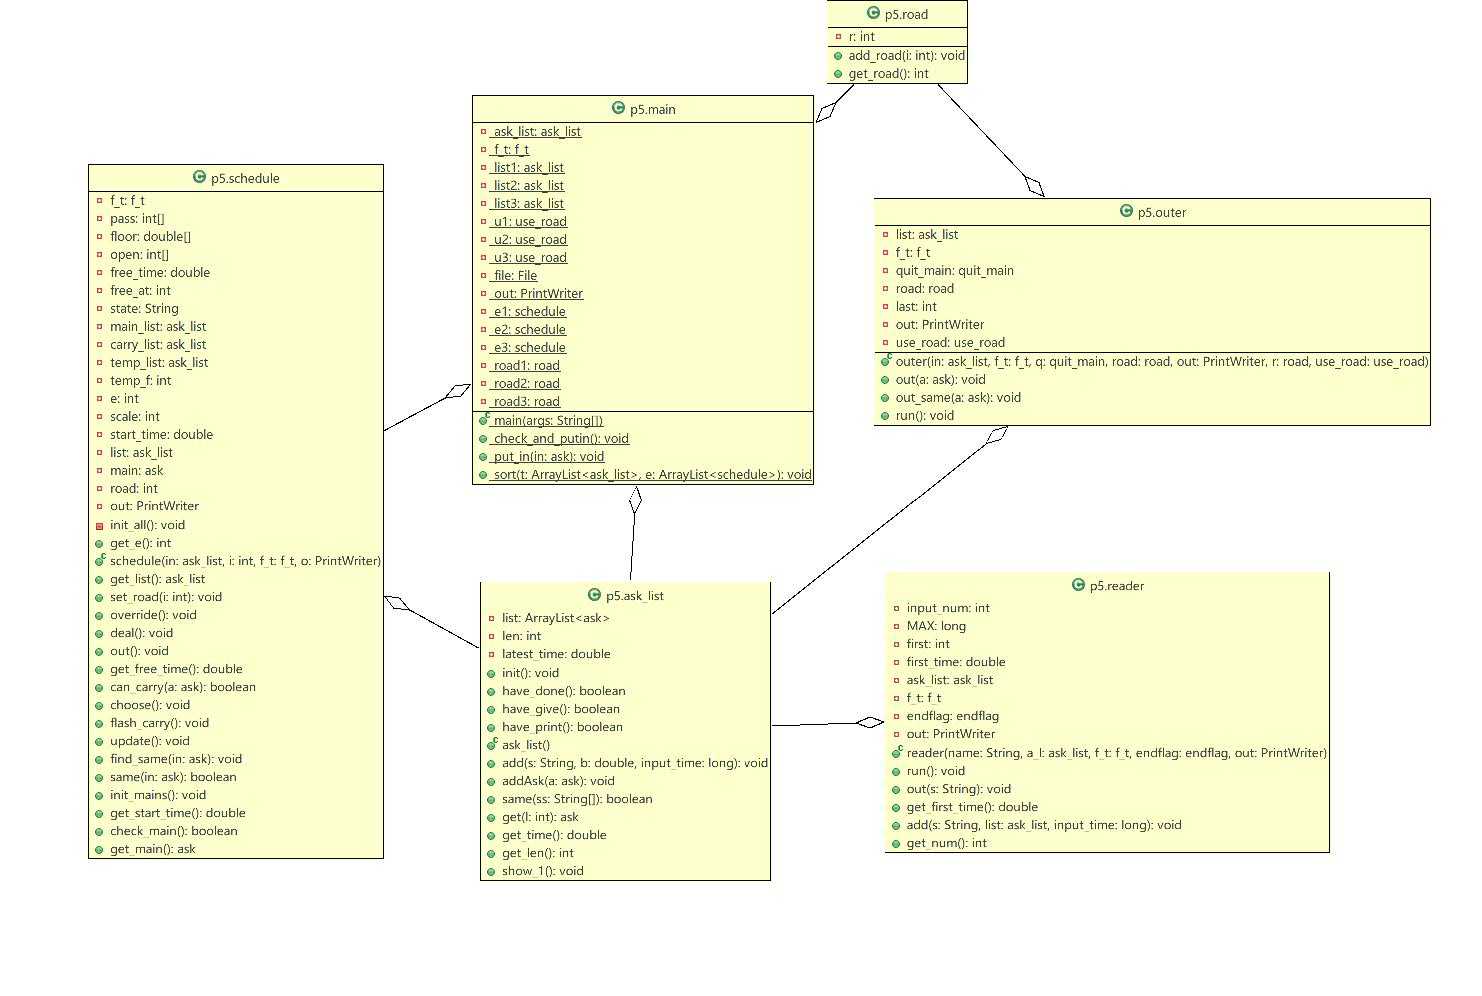Click the field icon of '_file: File'

[x=483, y=276]
